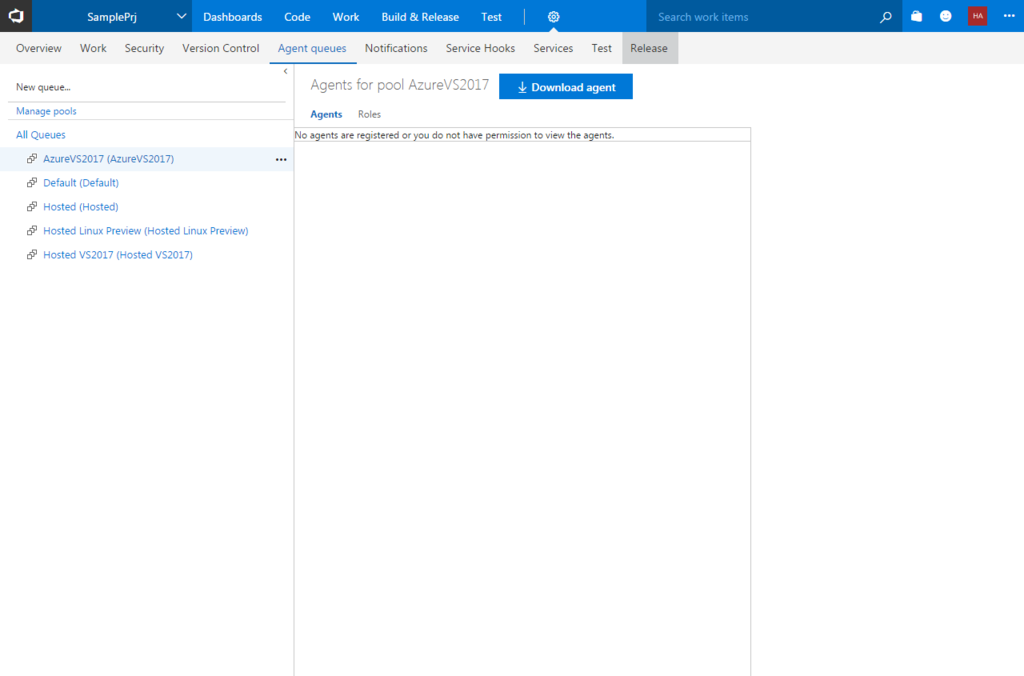Viewport: 1024px width, 676px height.
Task: Open the Work hub in top bar
Action: 345,17
